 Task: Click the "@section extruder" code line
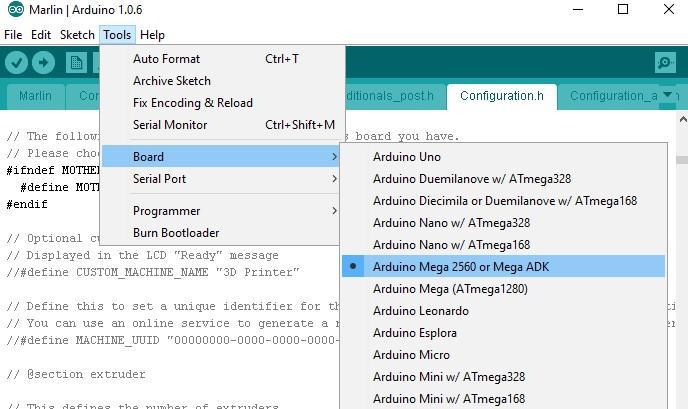(76, 375)
